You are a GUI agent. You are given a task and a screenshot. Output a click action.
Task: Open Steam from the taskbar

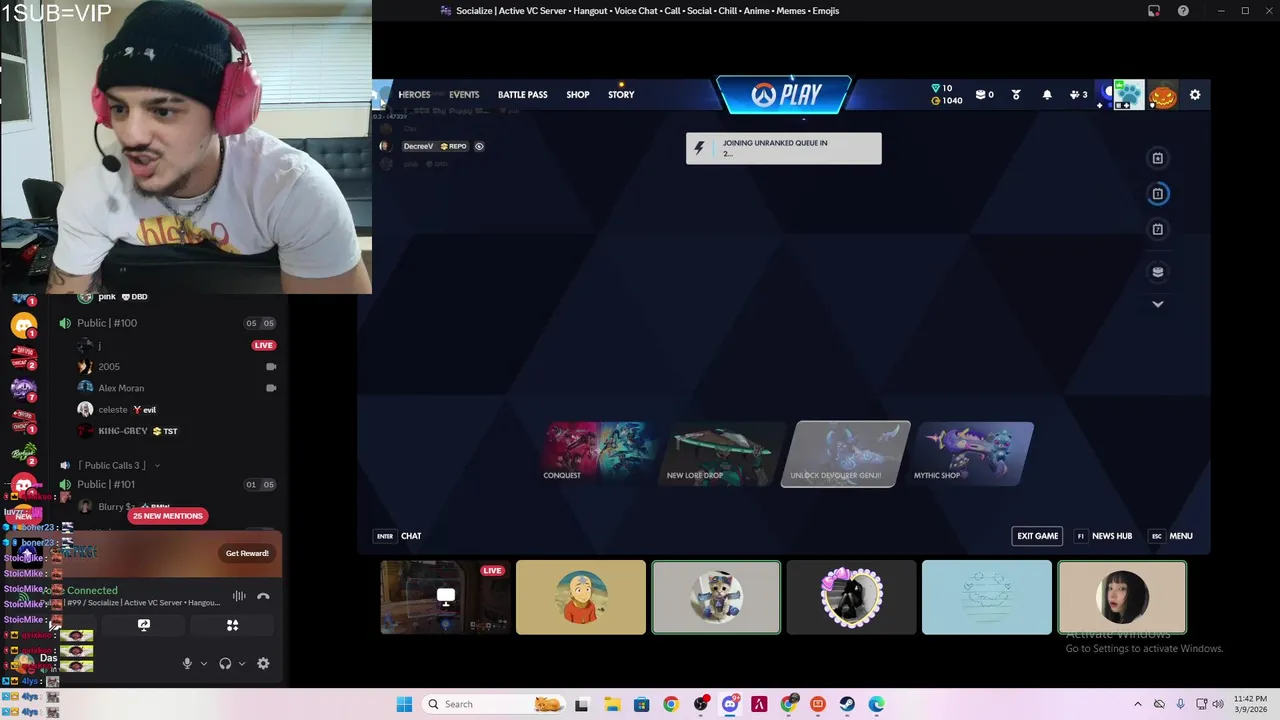(x=847, y=704)
